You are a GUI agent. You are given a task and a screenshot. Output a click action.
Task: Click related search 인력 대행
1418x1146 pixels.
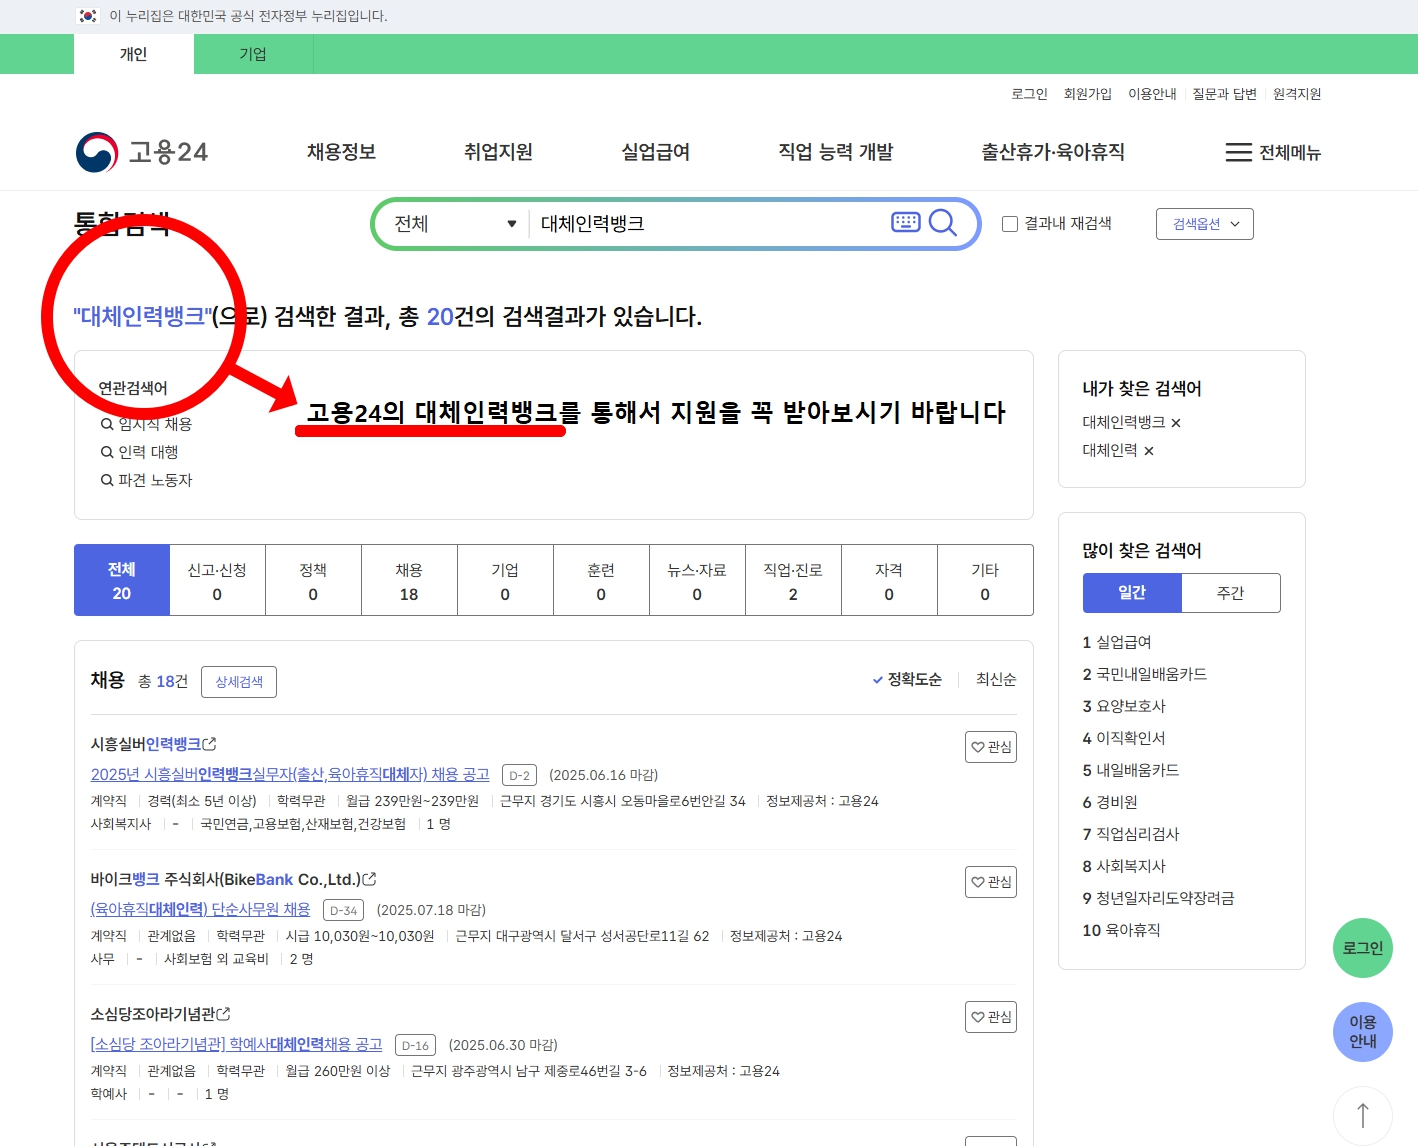pyautogui.click(x=140, y=452)
